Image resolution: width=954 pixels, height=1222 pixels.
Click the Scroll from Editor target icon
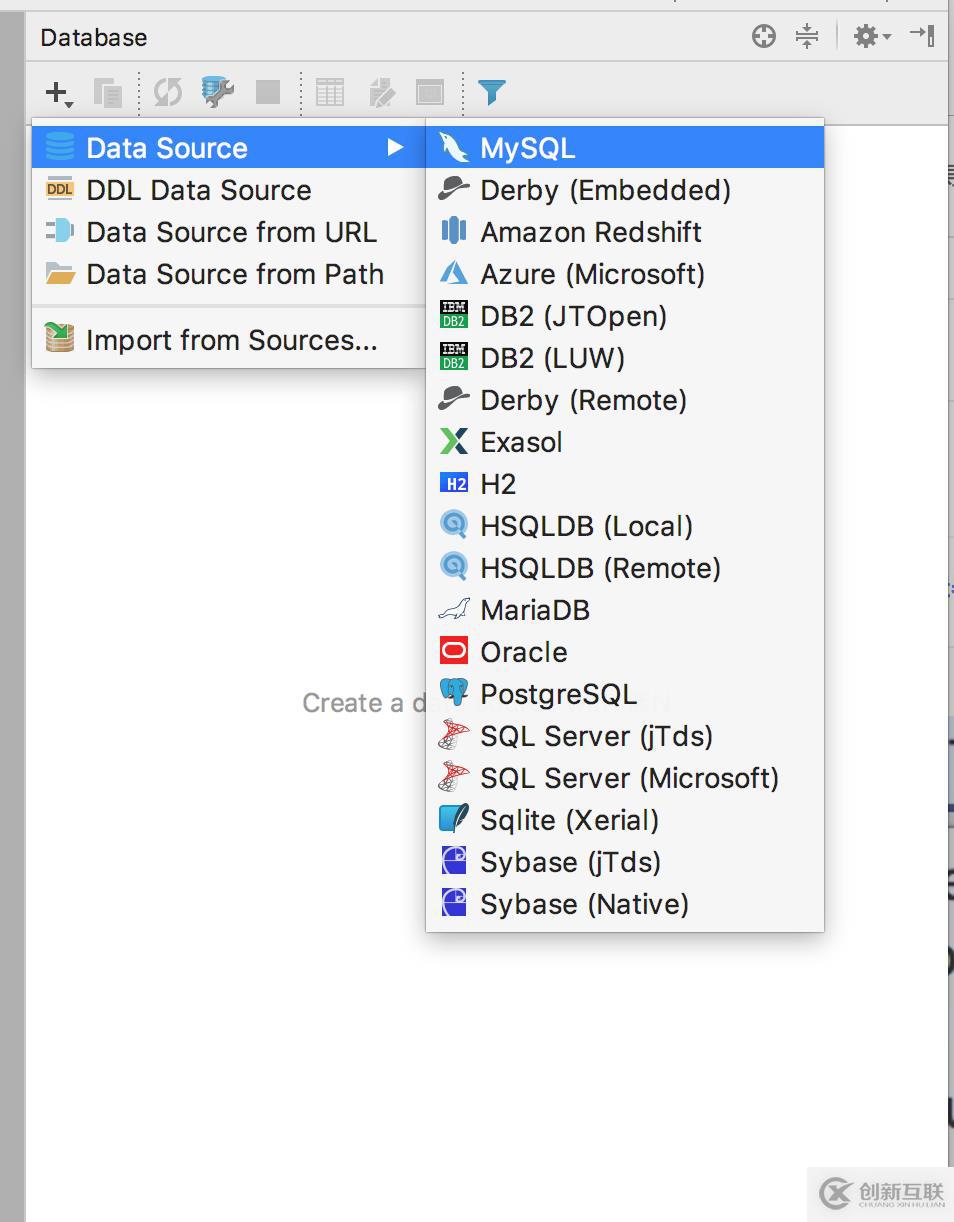[x=764, y=37]
